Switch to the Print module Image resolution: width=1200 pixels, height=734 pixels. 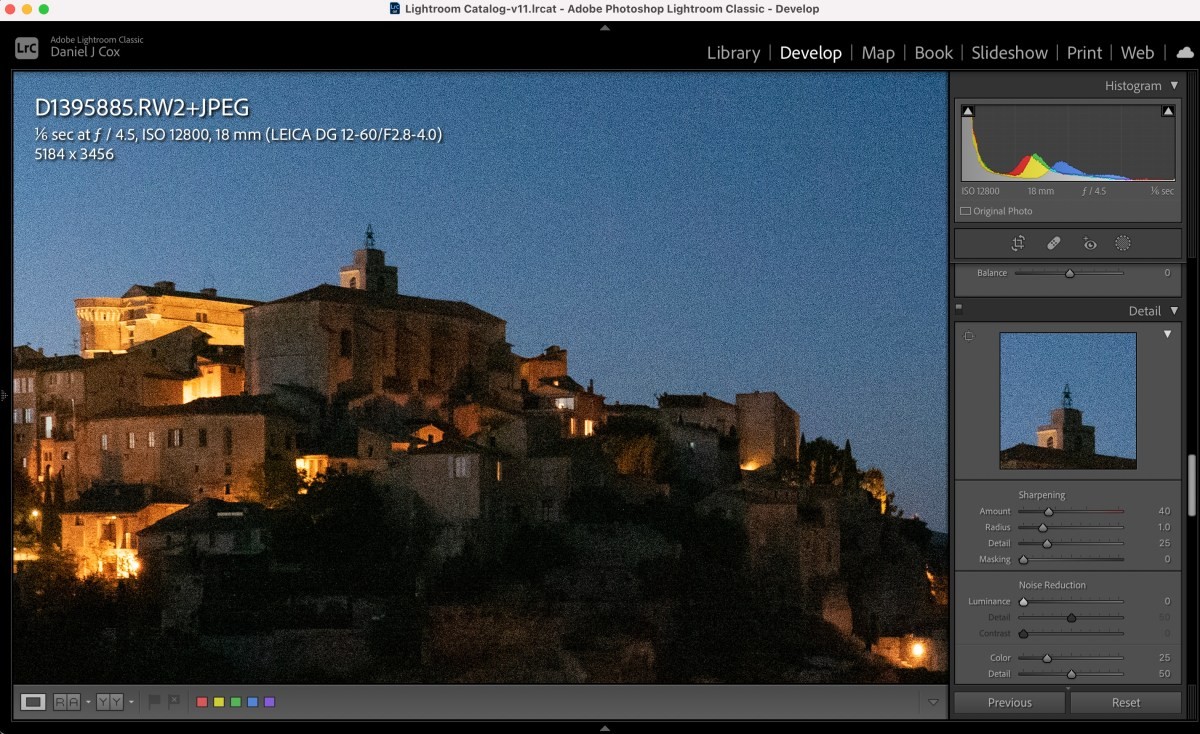[1084, 53]
